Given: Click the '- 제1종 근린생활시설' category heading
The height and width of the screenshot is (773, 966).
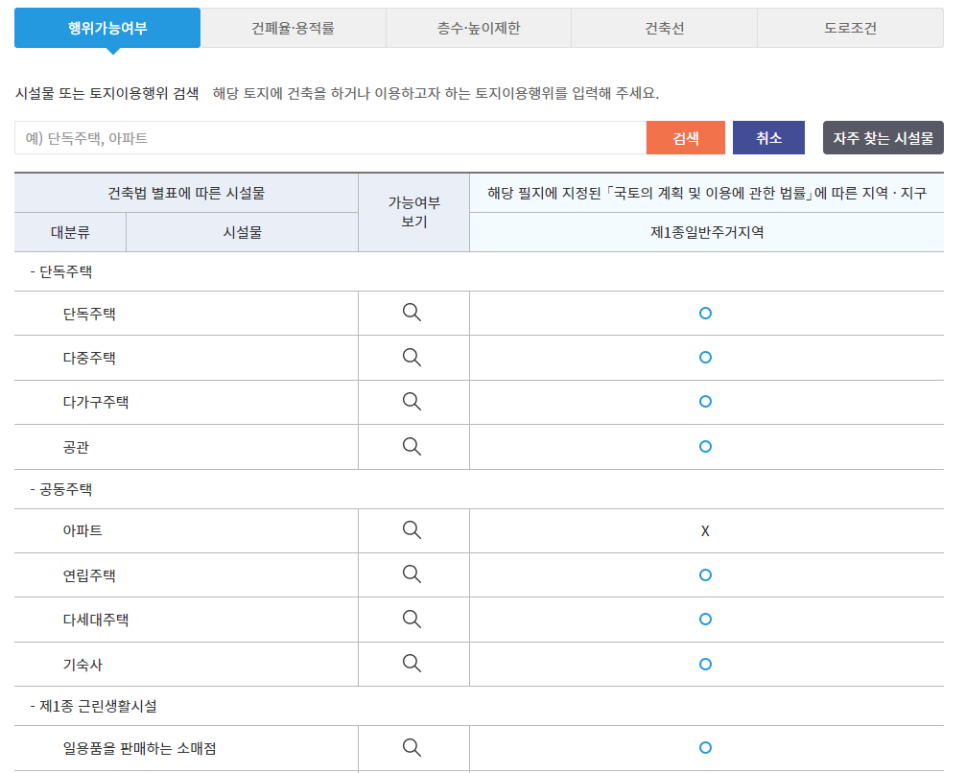Looking at the screenshot, I should click(93, 706).
